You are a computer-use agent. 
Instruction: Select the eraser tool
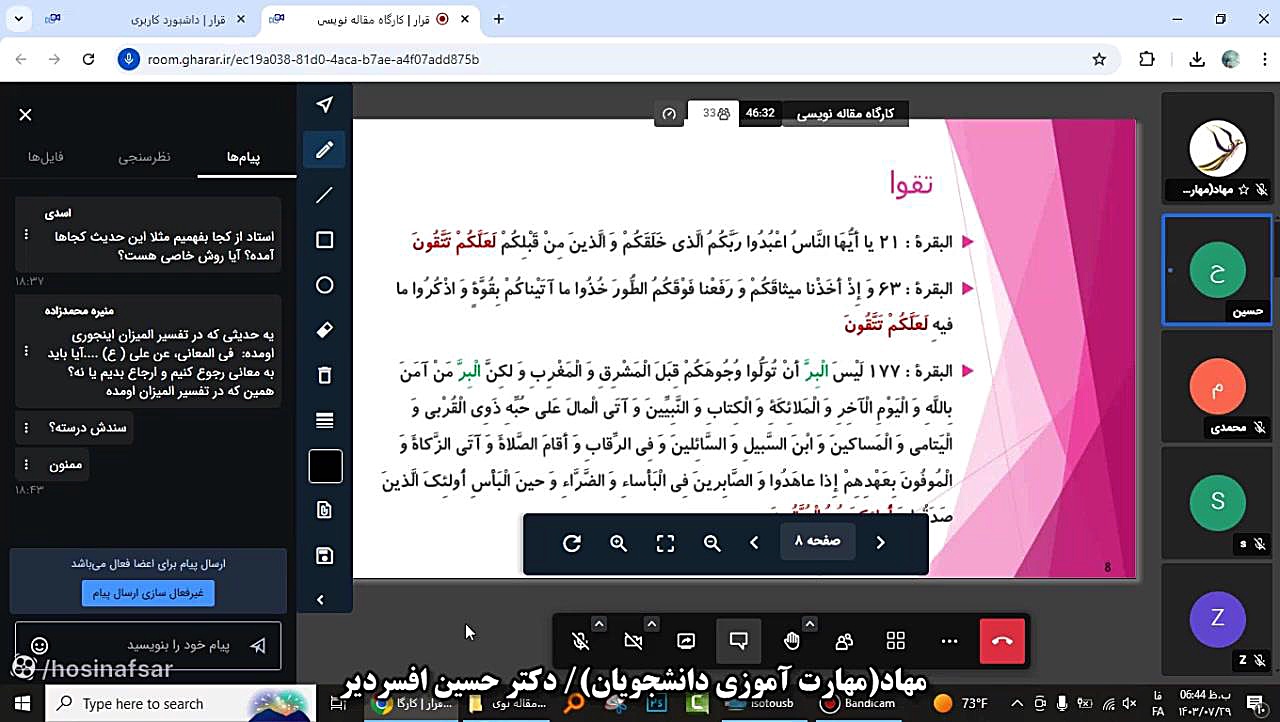324,330
